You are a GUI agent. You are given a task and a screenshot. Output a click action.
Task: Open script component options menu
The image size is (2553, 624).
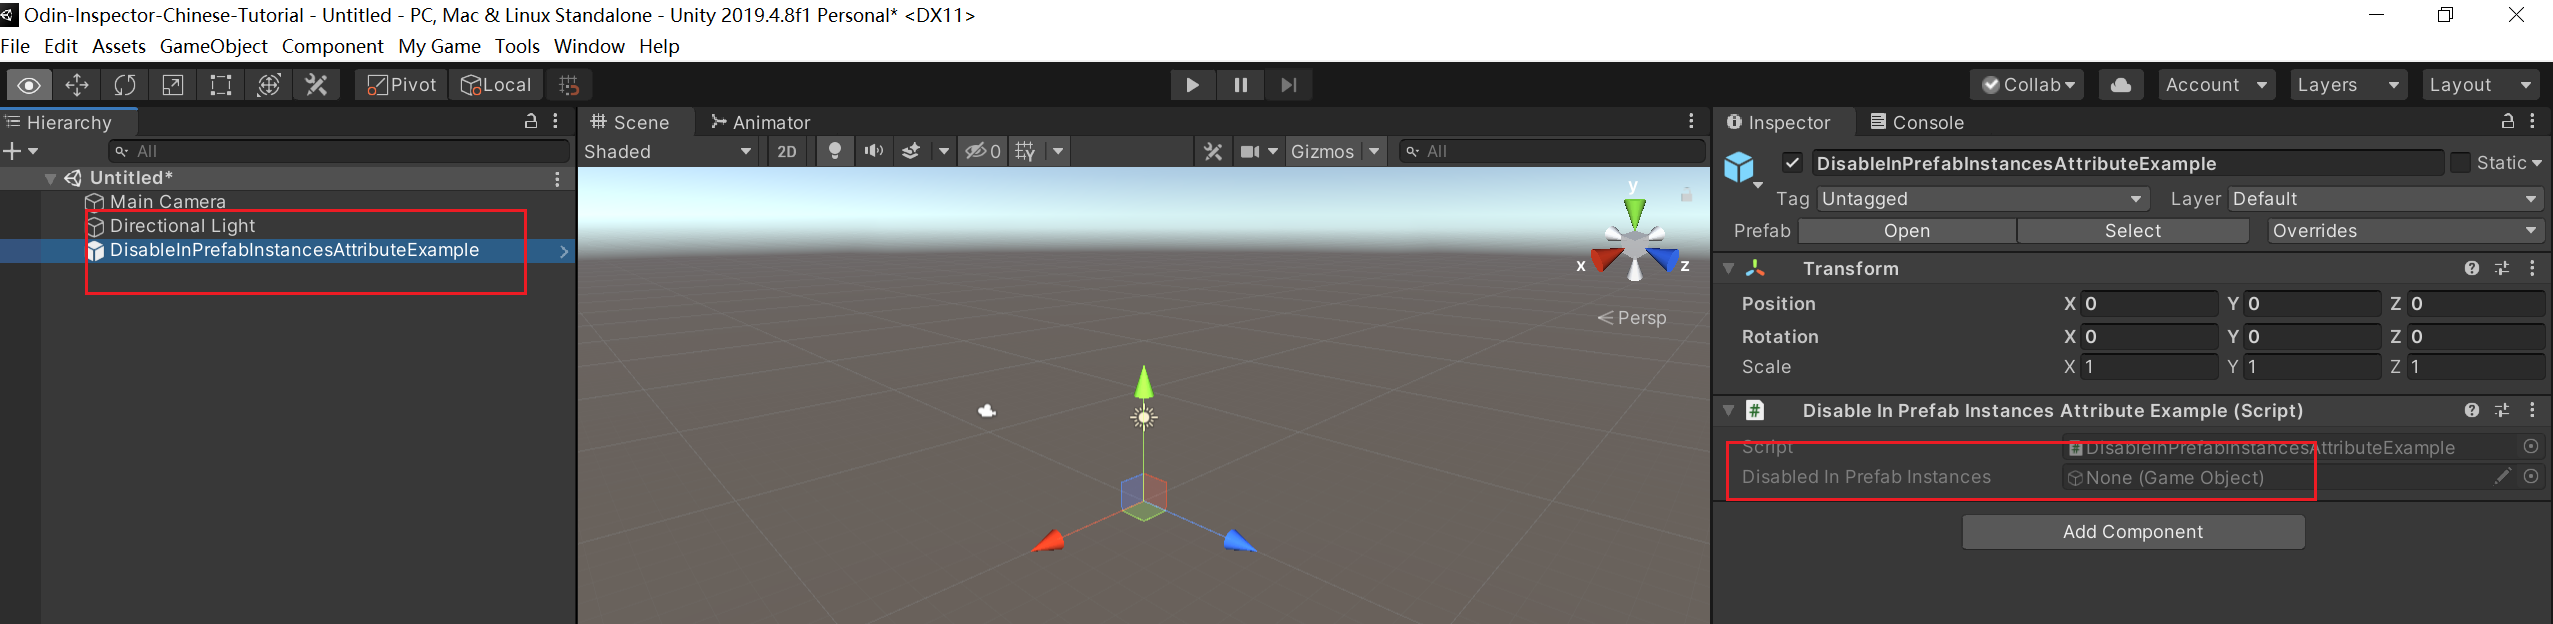(x=2532, y=410)
